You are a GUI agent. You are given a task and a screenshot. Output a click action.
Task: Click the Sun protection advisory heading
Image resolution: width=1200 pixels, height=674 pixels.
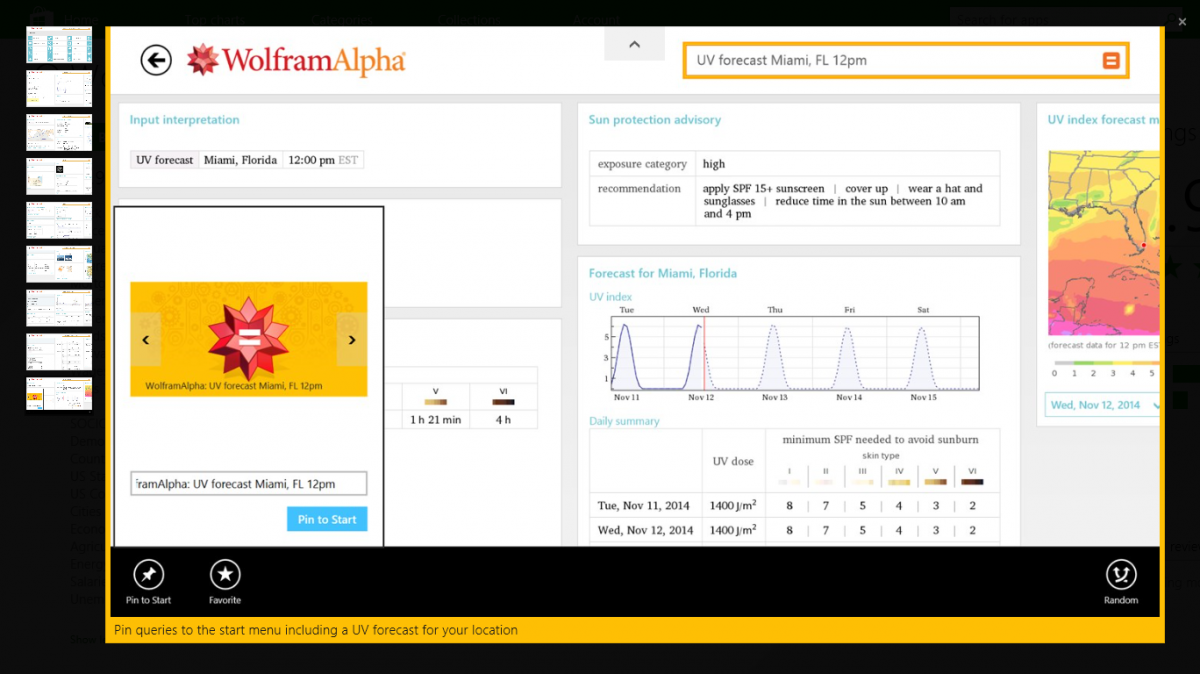[655, 120]
